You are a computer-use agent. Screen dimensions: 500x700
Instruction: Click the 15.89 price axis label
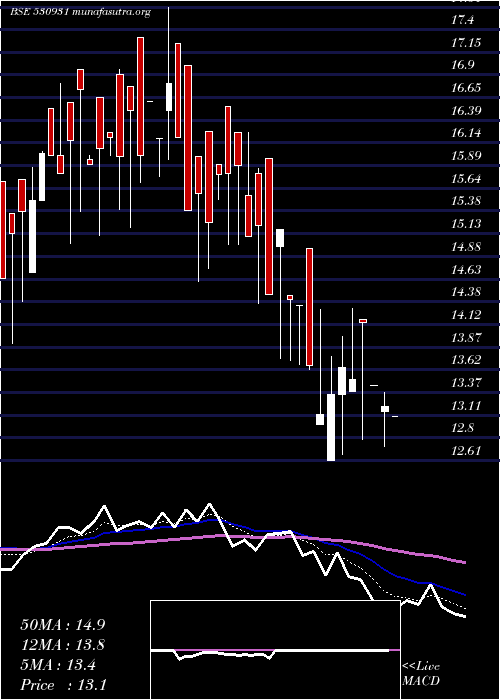[466, 156]
